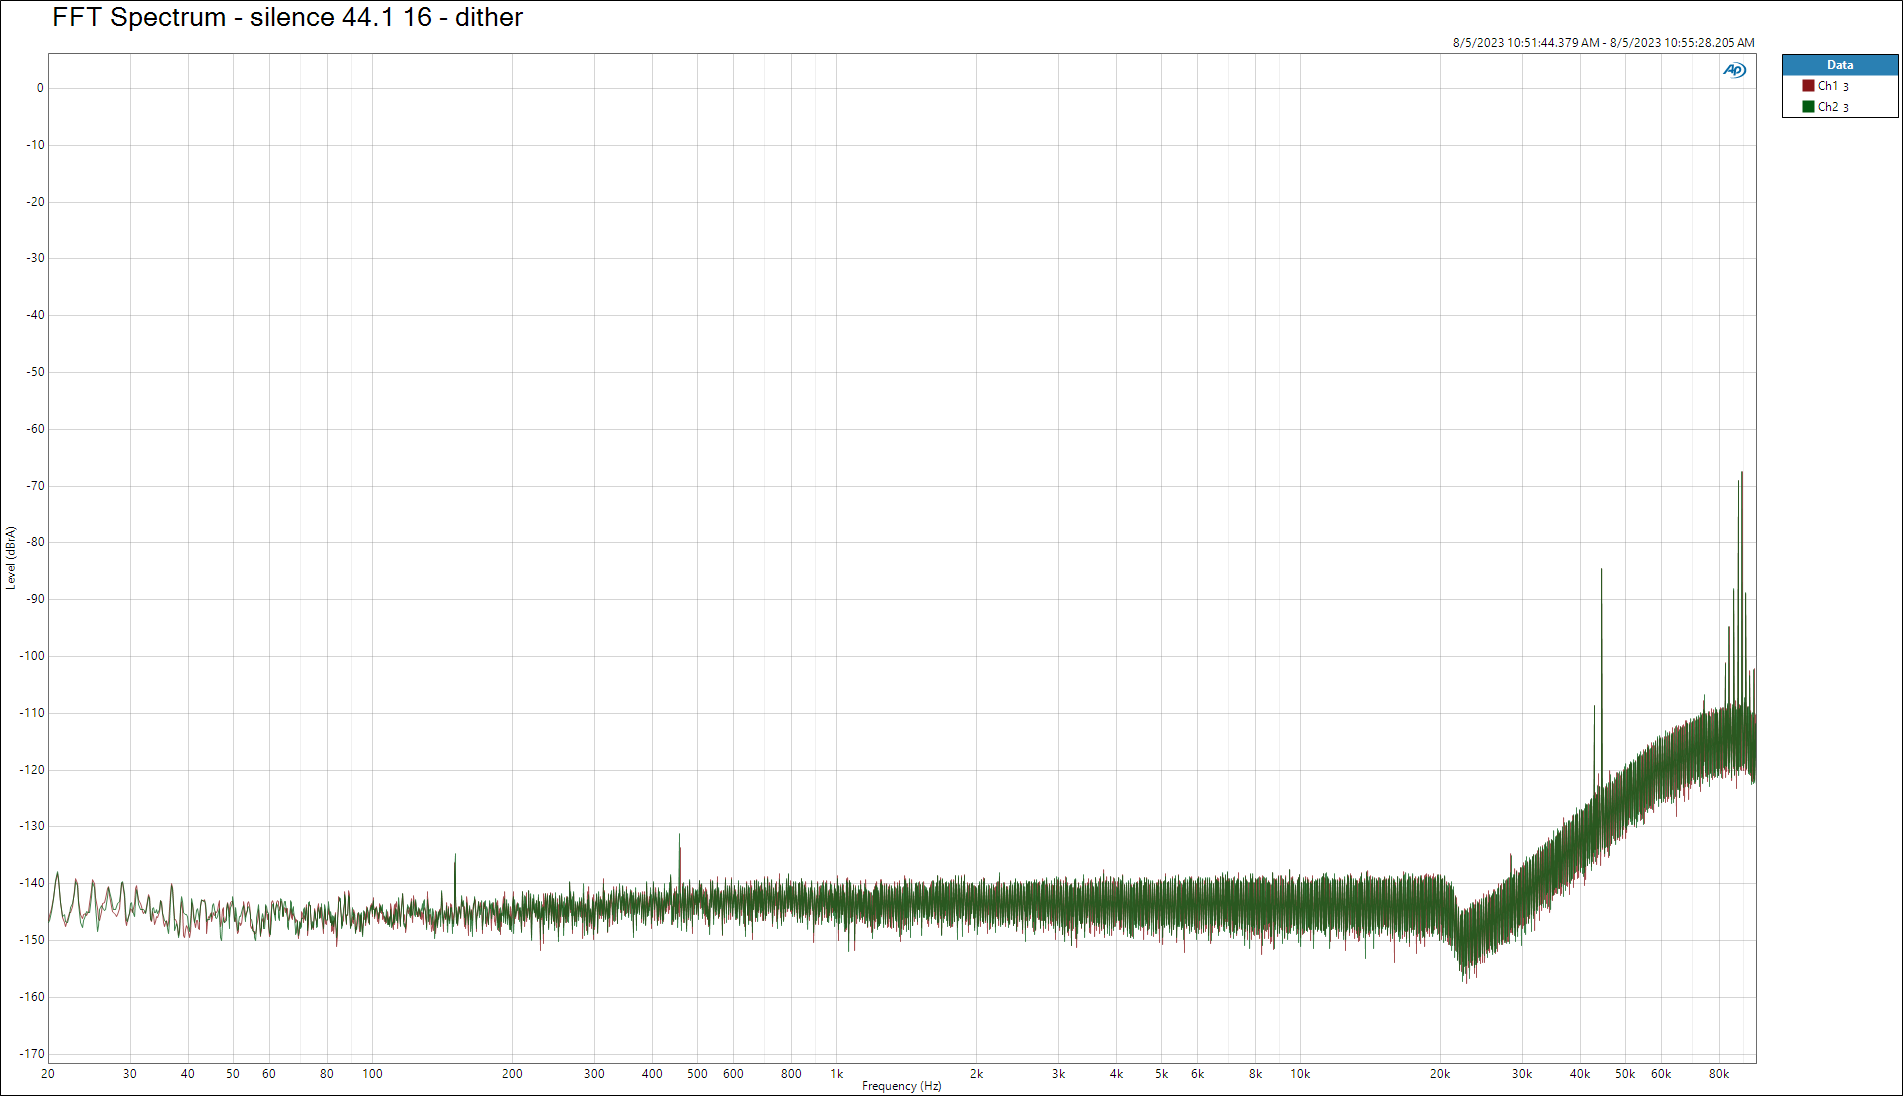Click the -170 level axis label
The width and height of the screenshot is (1903, 1096).
click(x=32, y=1054)
